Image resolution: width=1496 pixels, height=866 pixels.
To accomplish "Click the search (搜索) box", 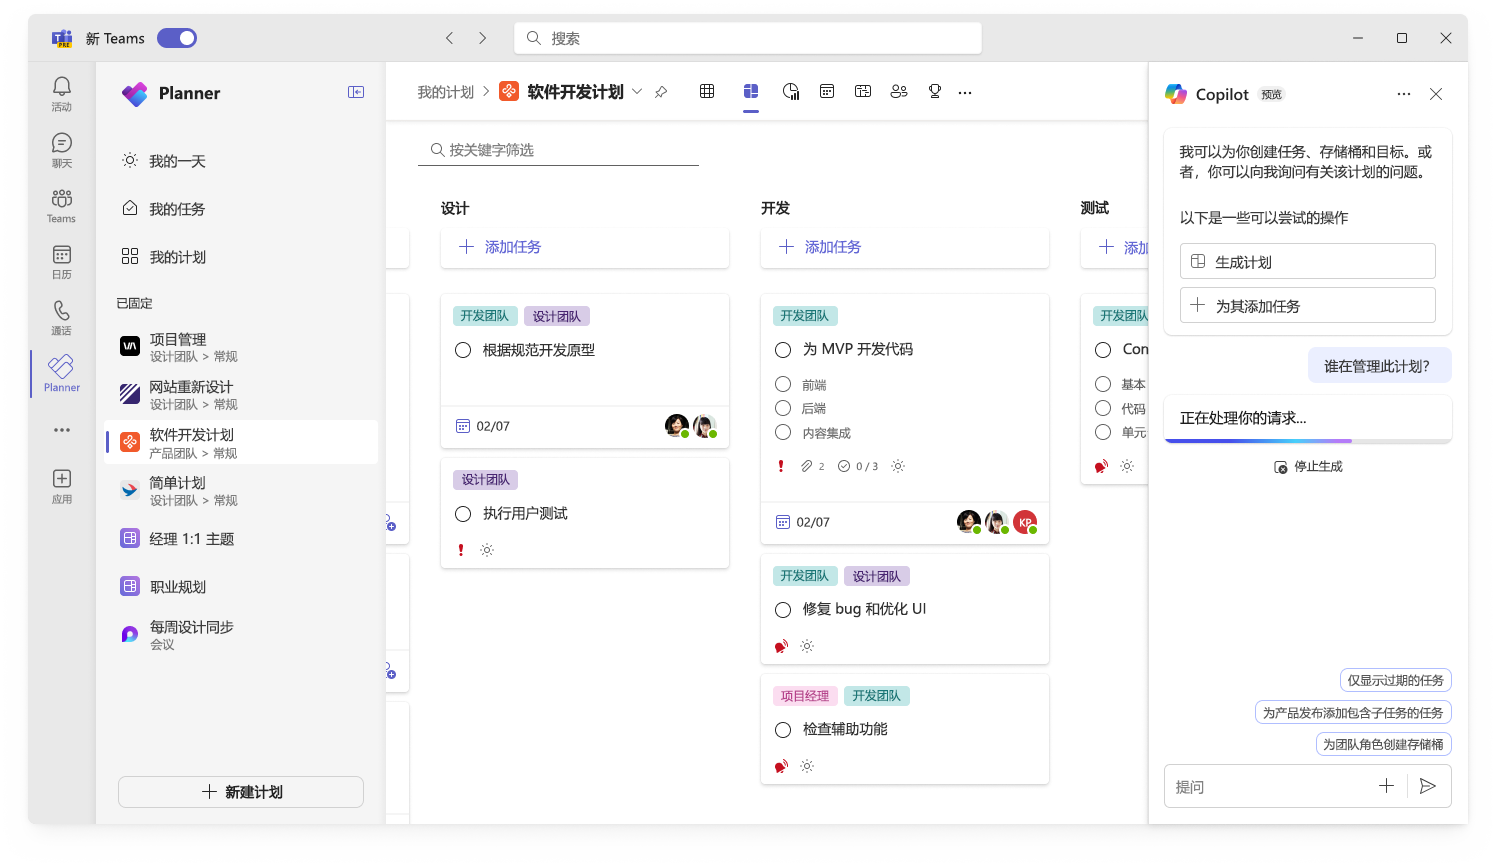I will (748, 38).
